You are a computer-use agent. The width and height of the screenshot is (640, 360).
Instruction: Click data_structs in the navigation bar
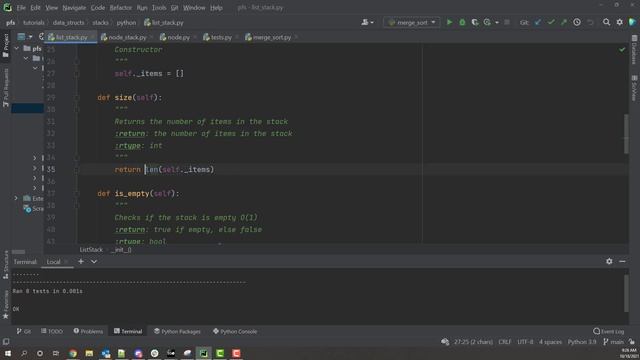tap(69, 23)
